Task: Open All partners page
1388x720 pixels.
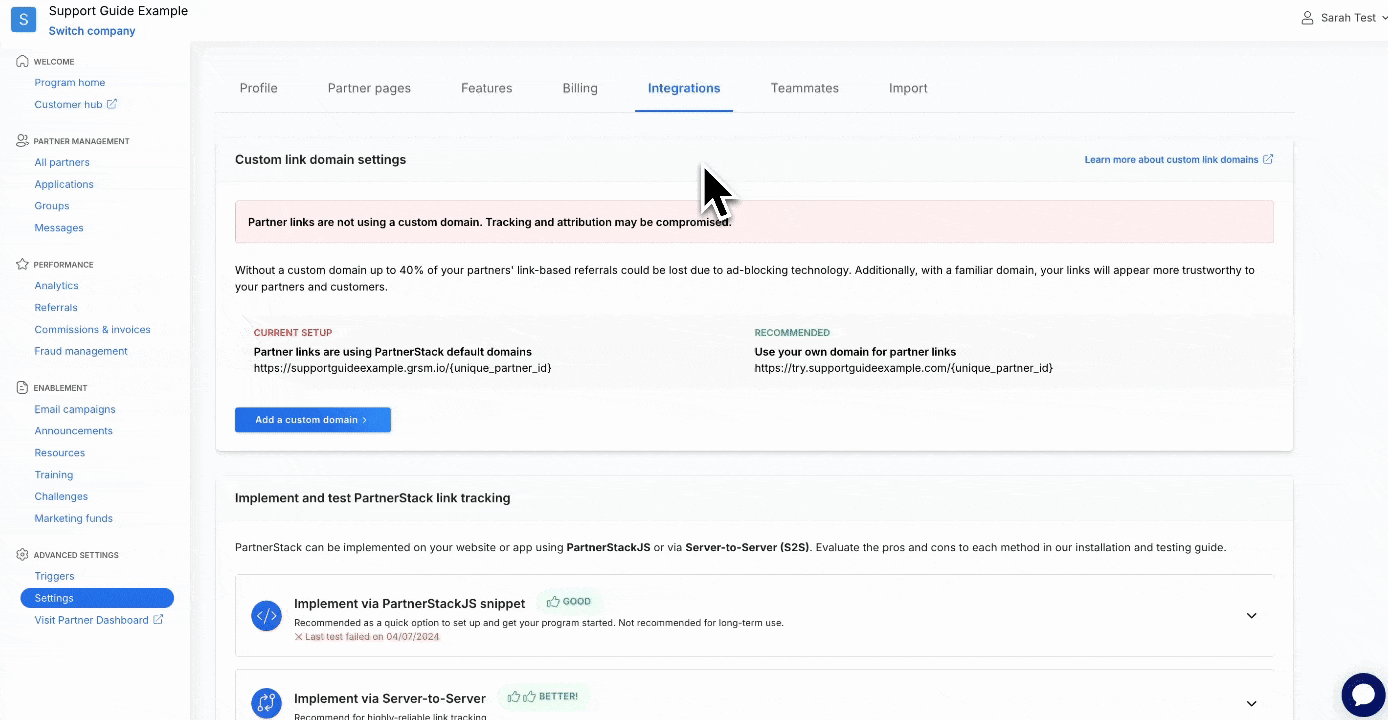Action: 62,162
